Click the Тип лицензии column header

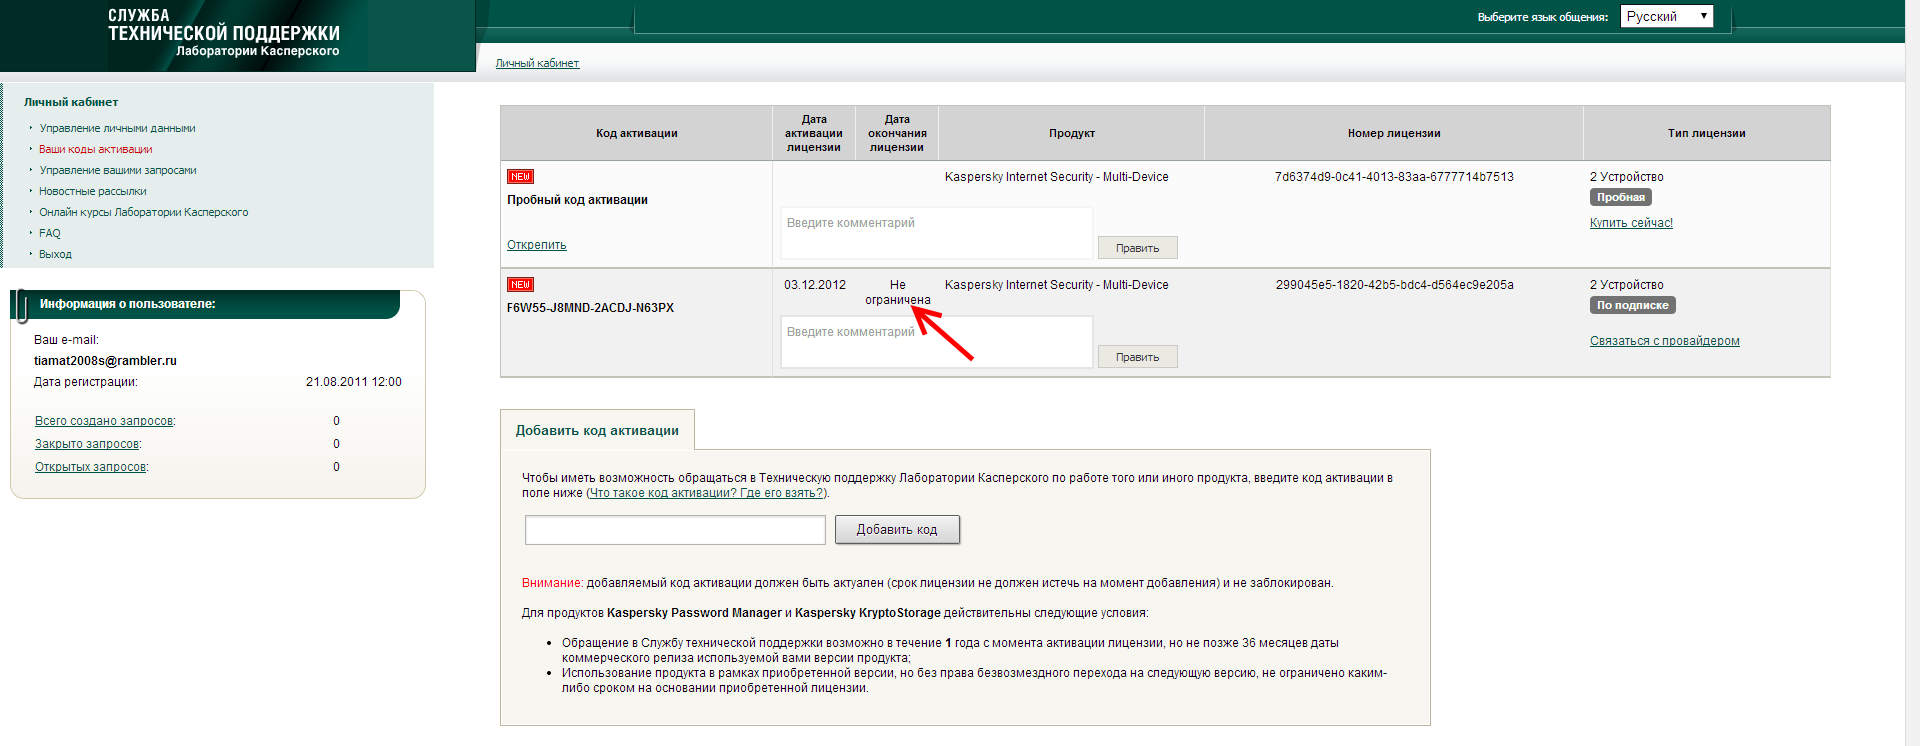pos(1707,133)
